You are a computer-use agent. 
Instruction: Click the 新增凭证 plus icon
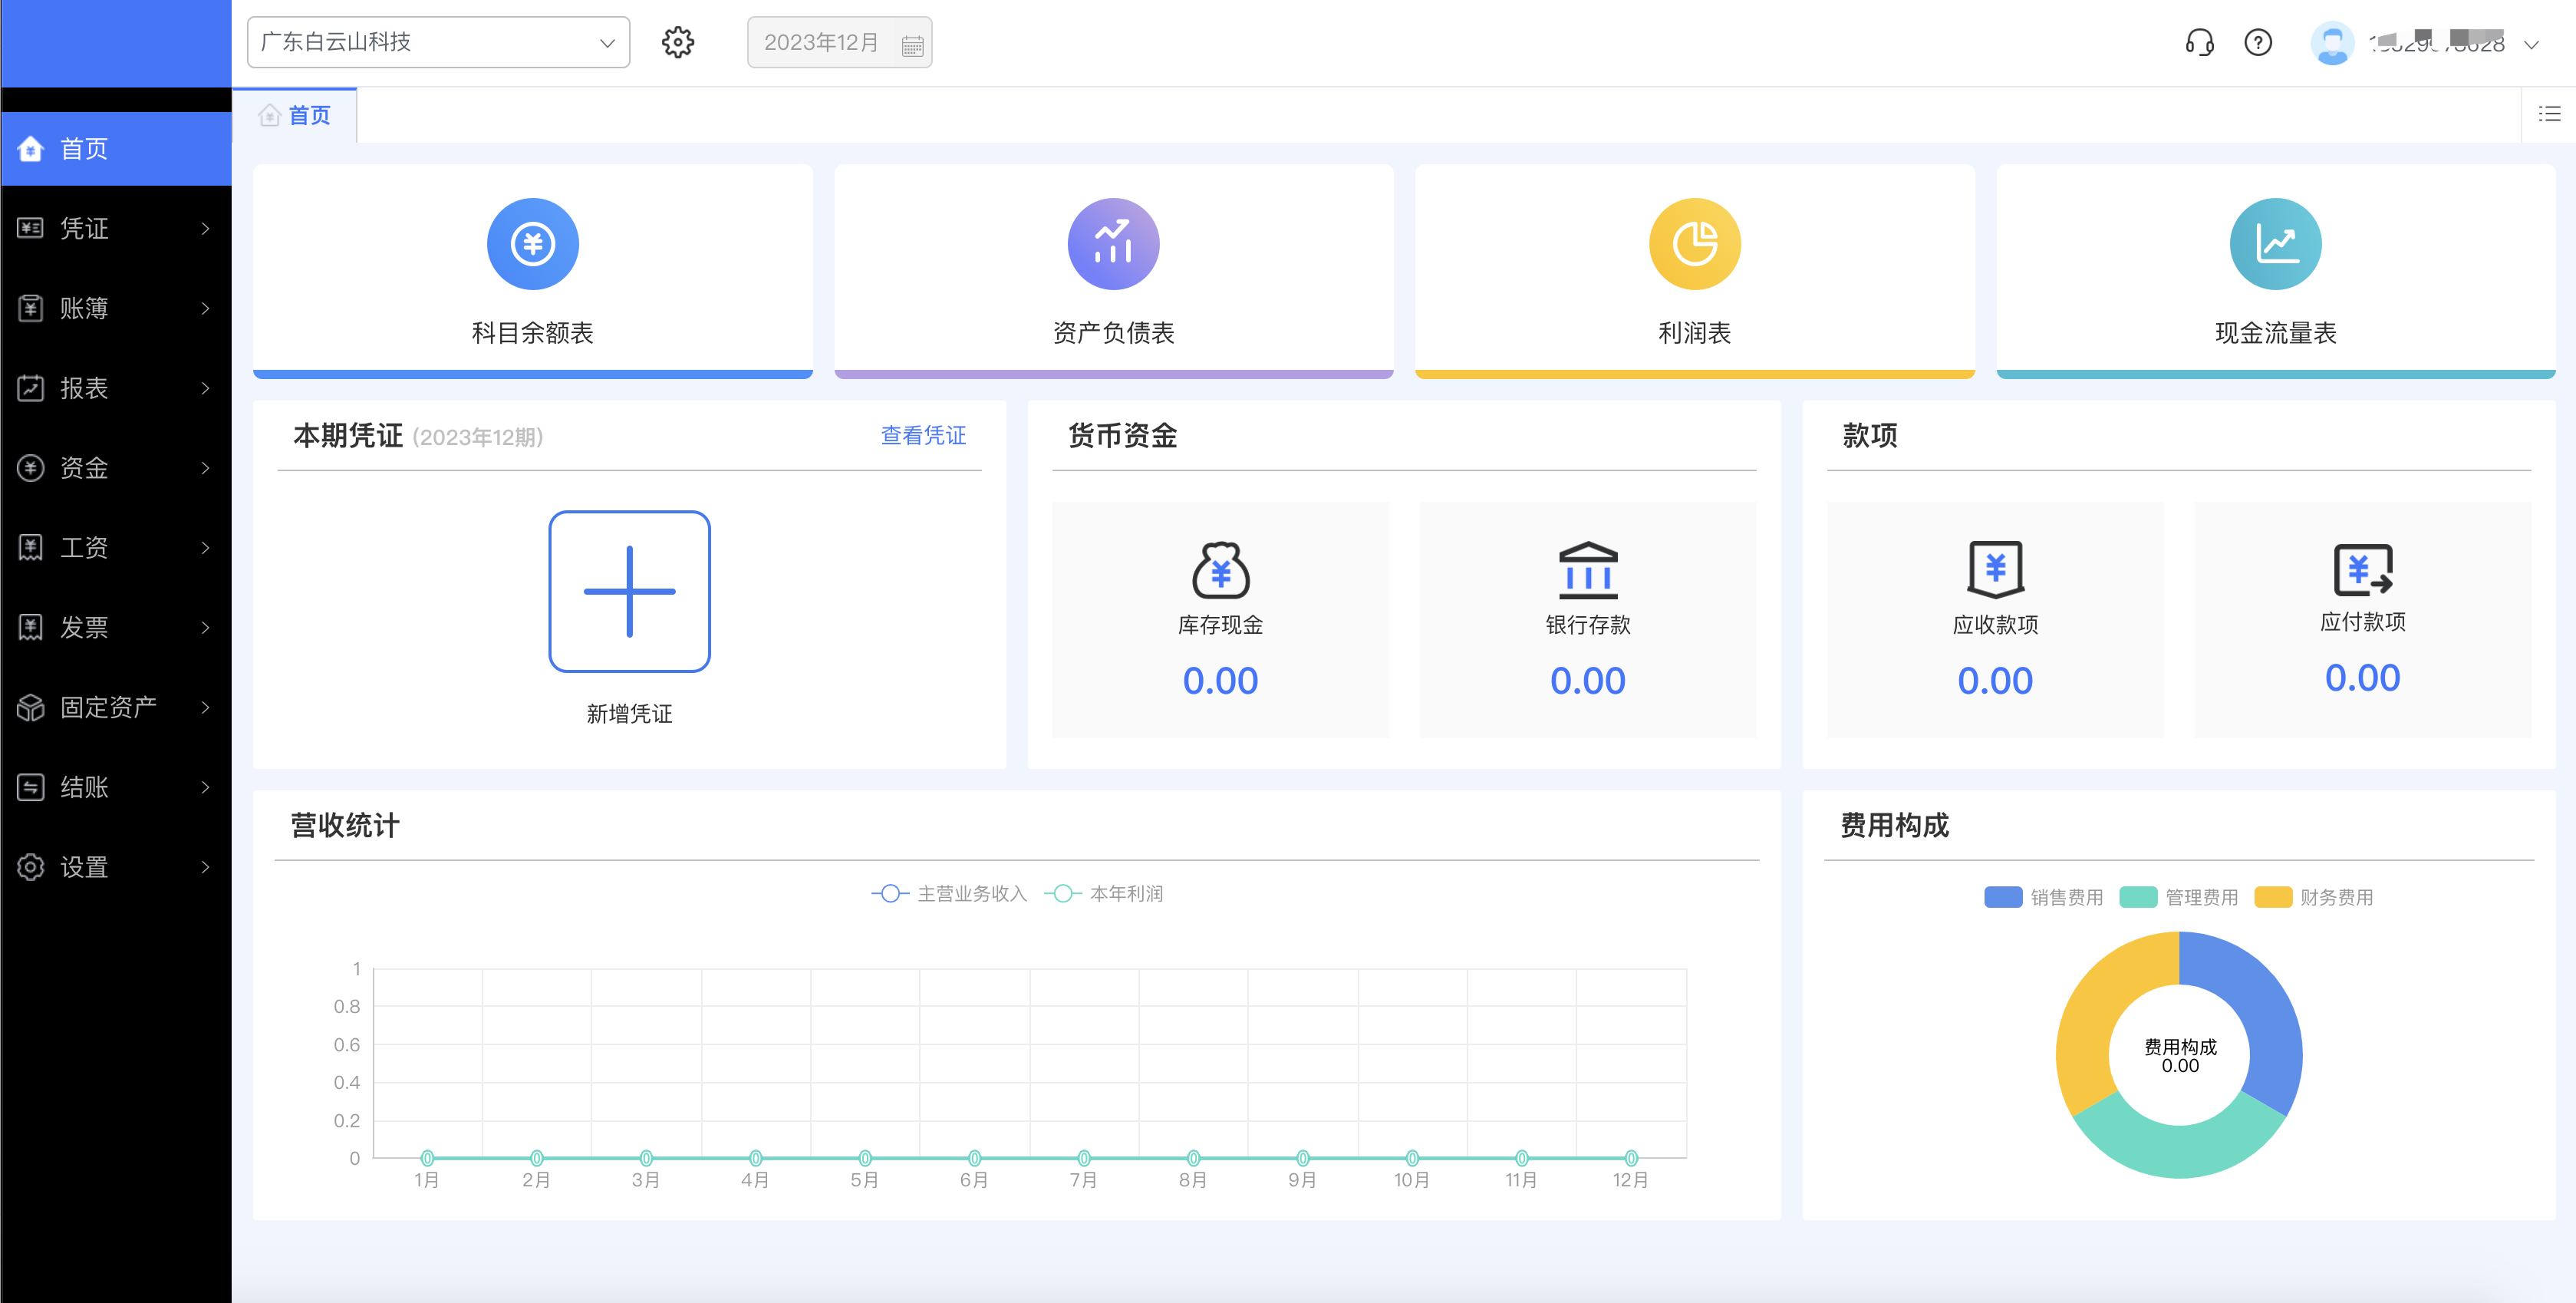tap(629, 591)
